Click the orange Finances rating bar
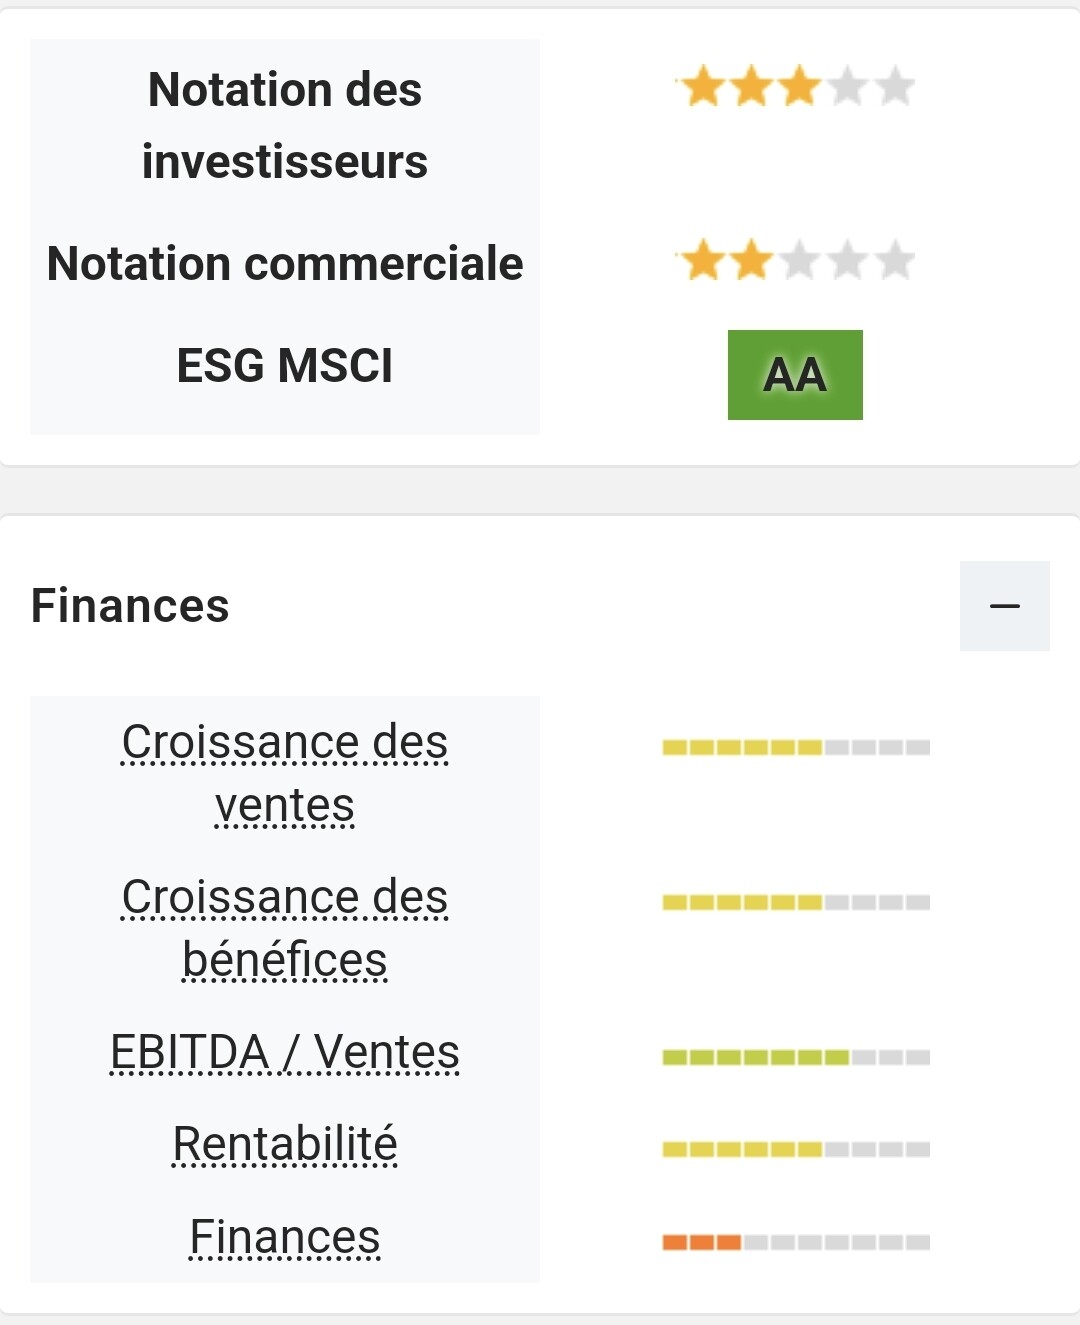 [796, 1242]
